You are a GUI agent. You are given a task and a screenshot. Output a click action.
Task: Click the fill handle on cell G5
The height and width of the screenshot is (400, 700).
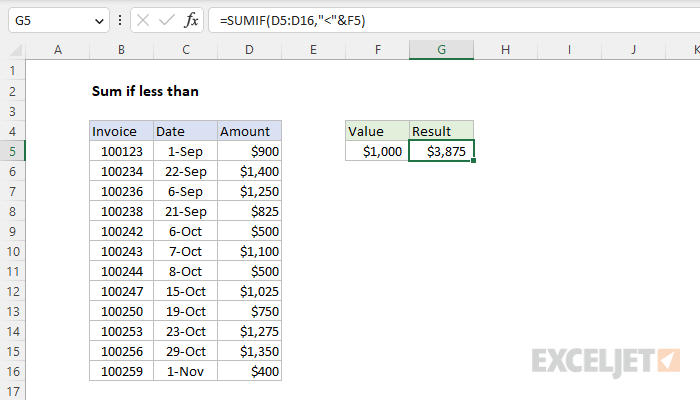(x=473, y=161)
